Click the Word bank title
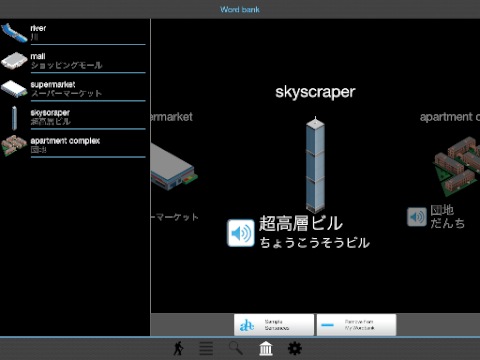 pos(240,9)
